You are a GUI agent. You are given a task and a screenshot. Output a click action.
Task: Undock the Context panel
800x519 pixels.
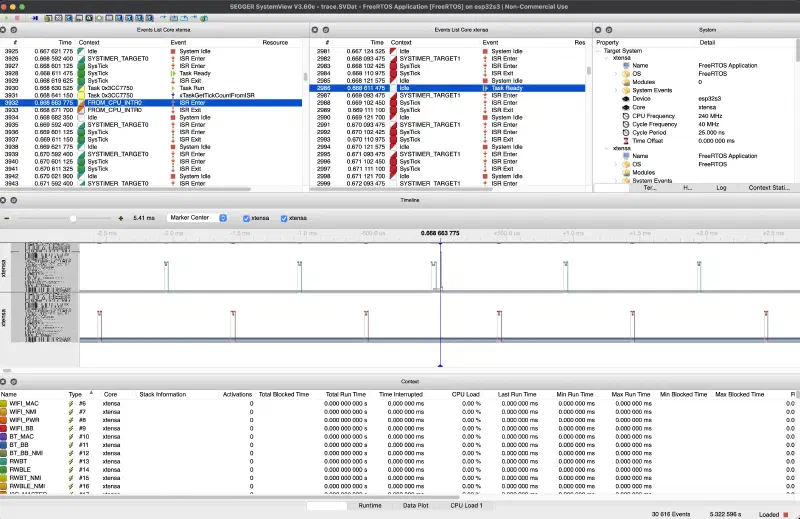14,382
